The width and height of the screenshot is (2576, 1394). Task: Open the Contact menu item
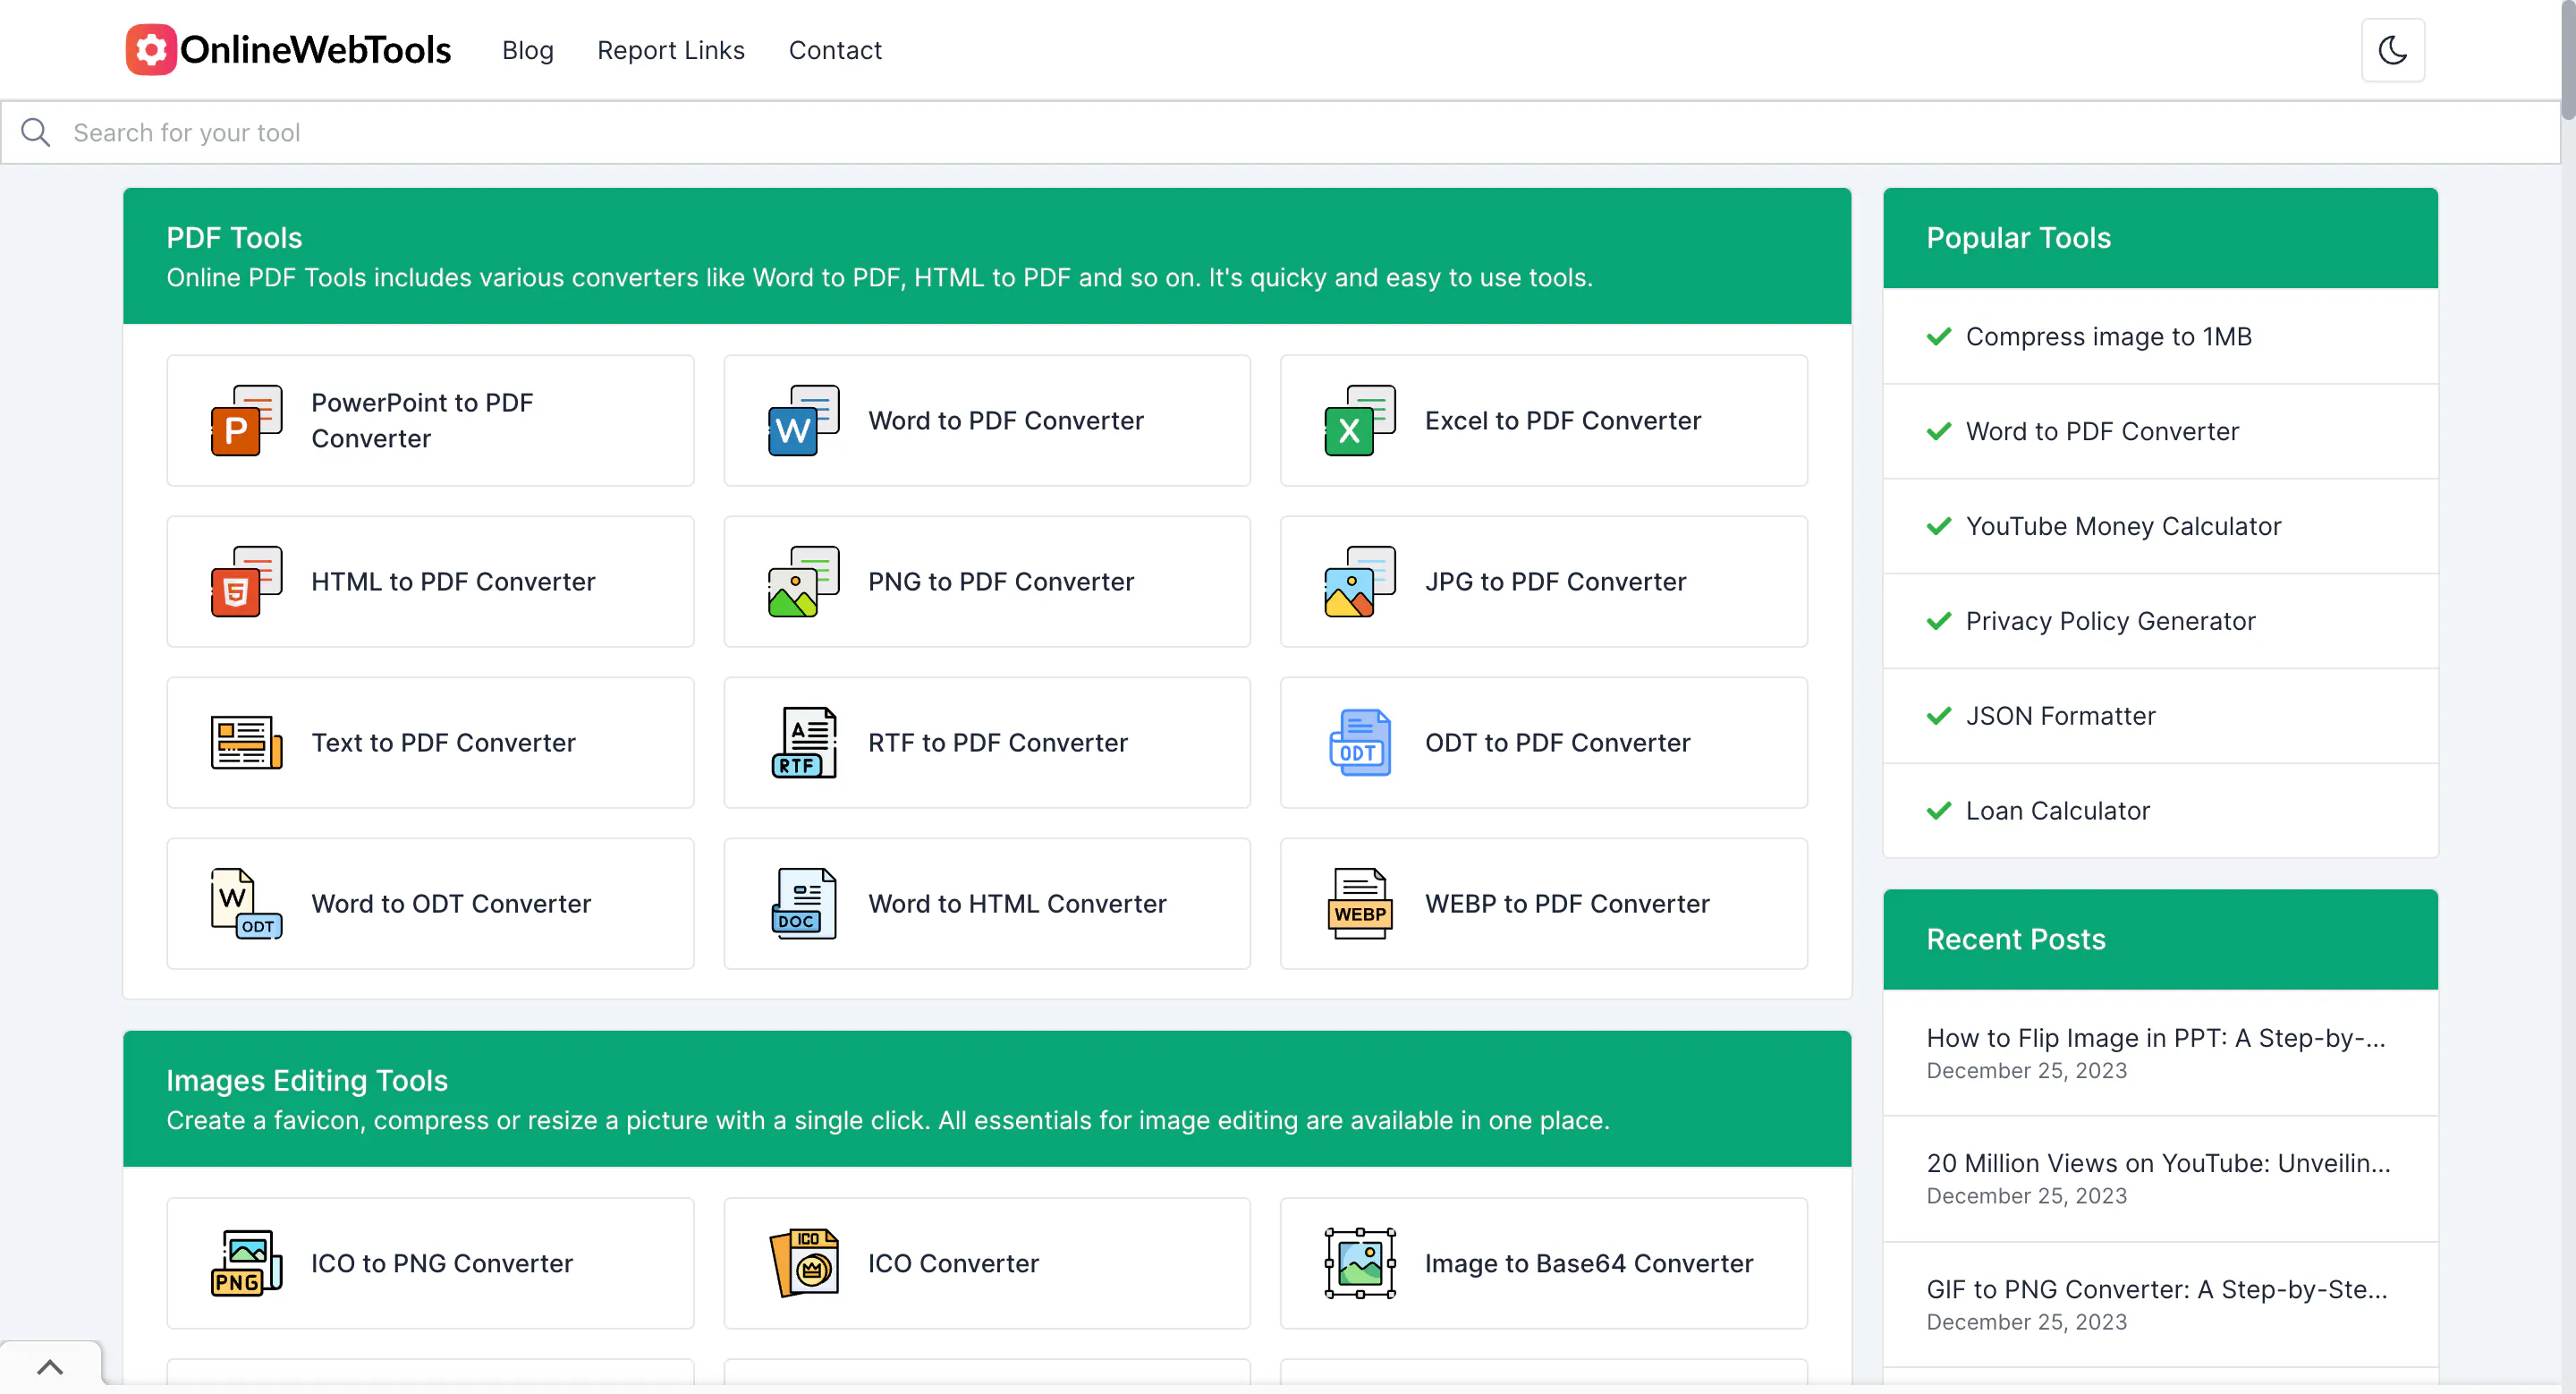click(835, 50)
